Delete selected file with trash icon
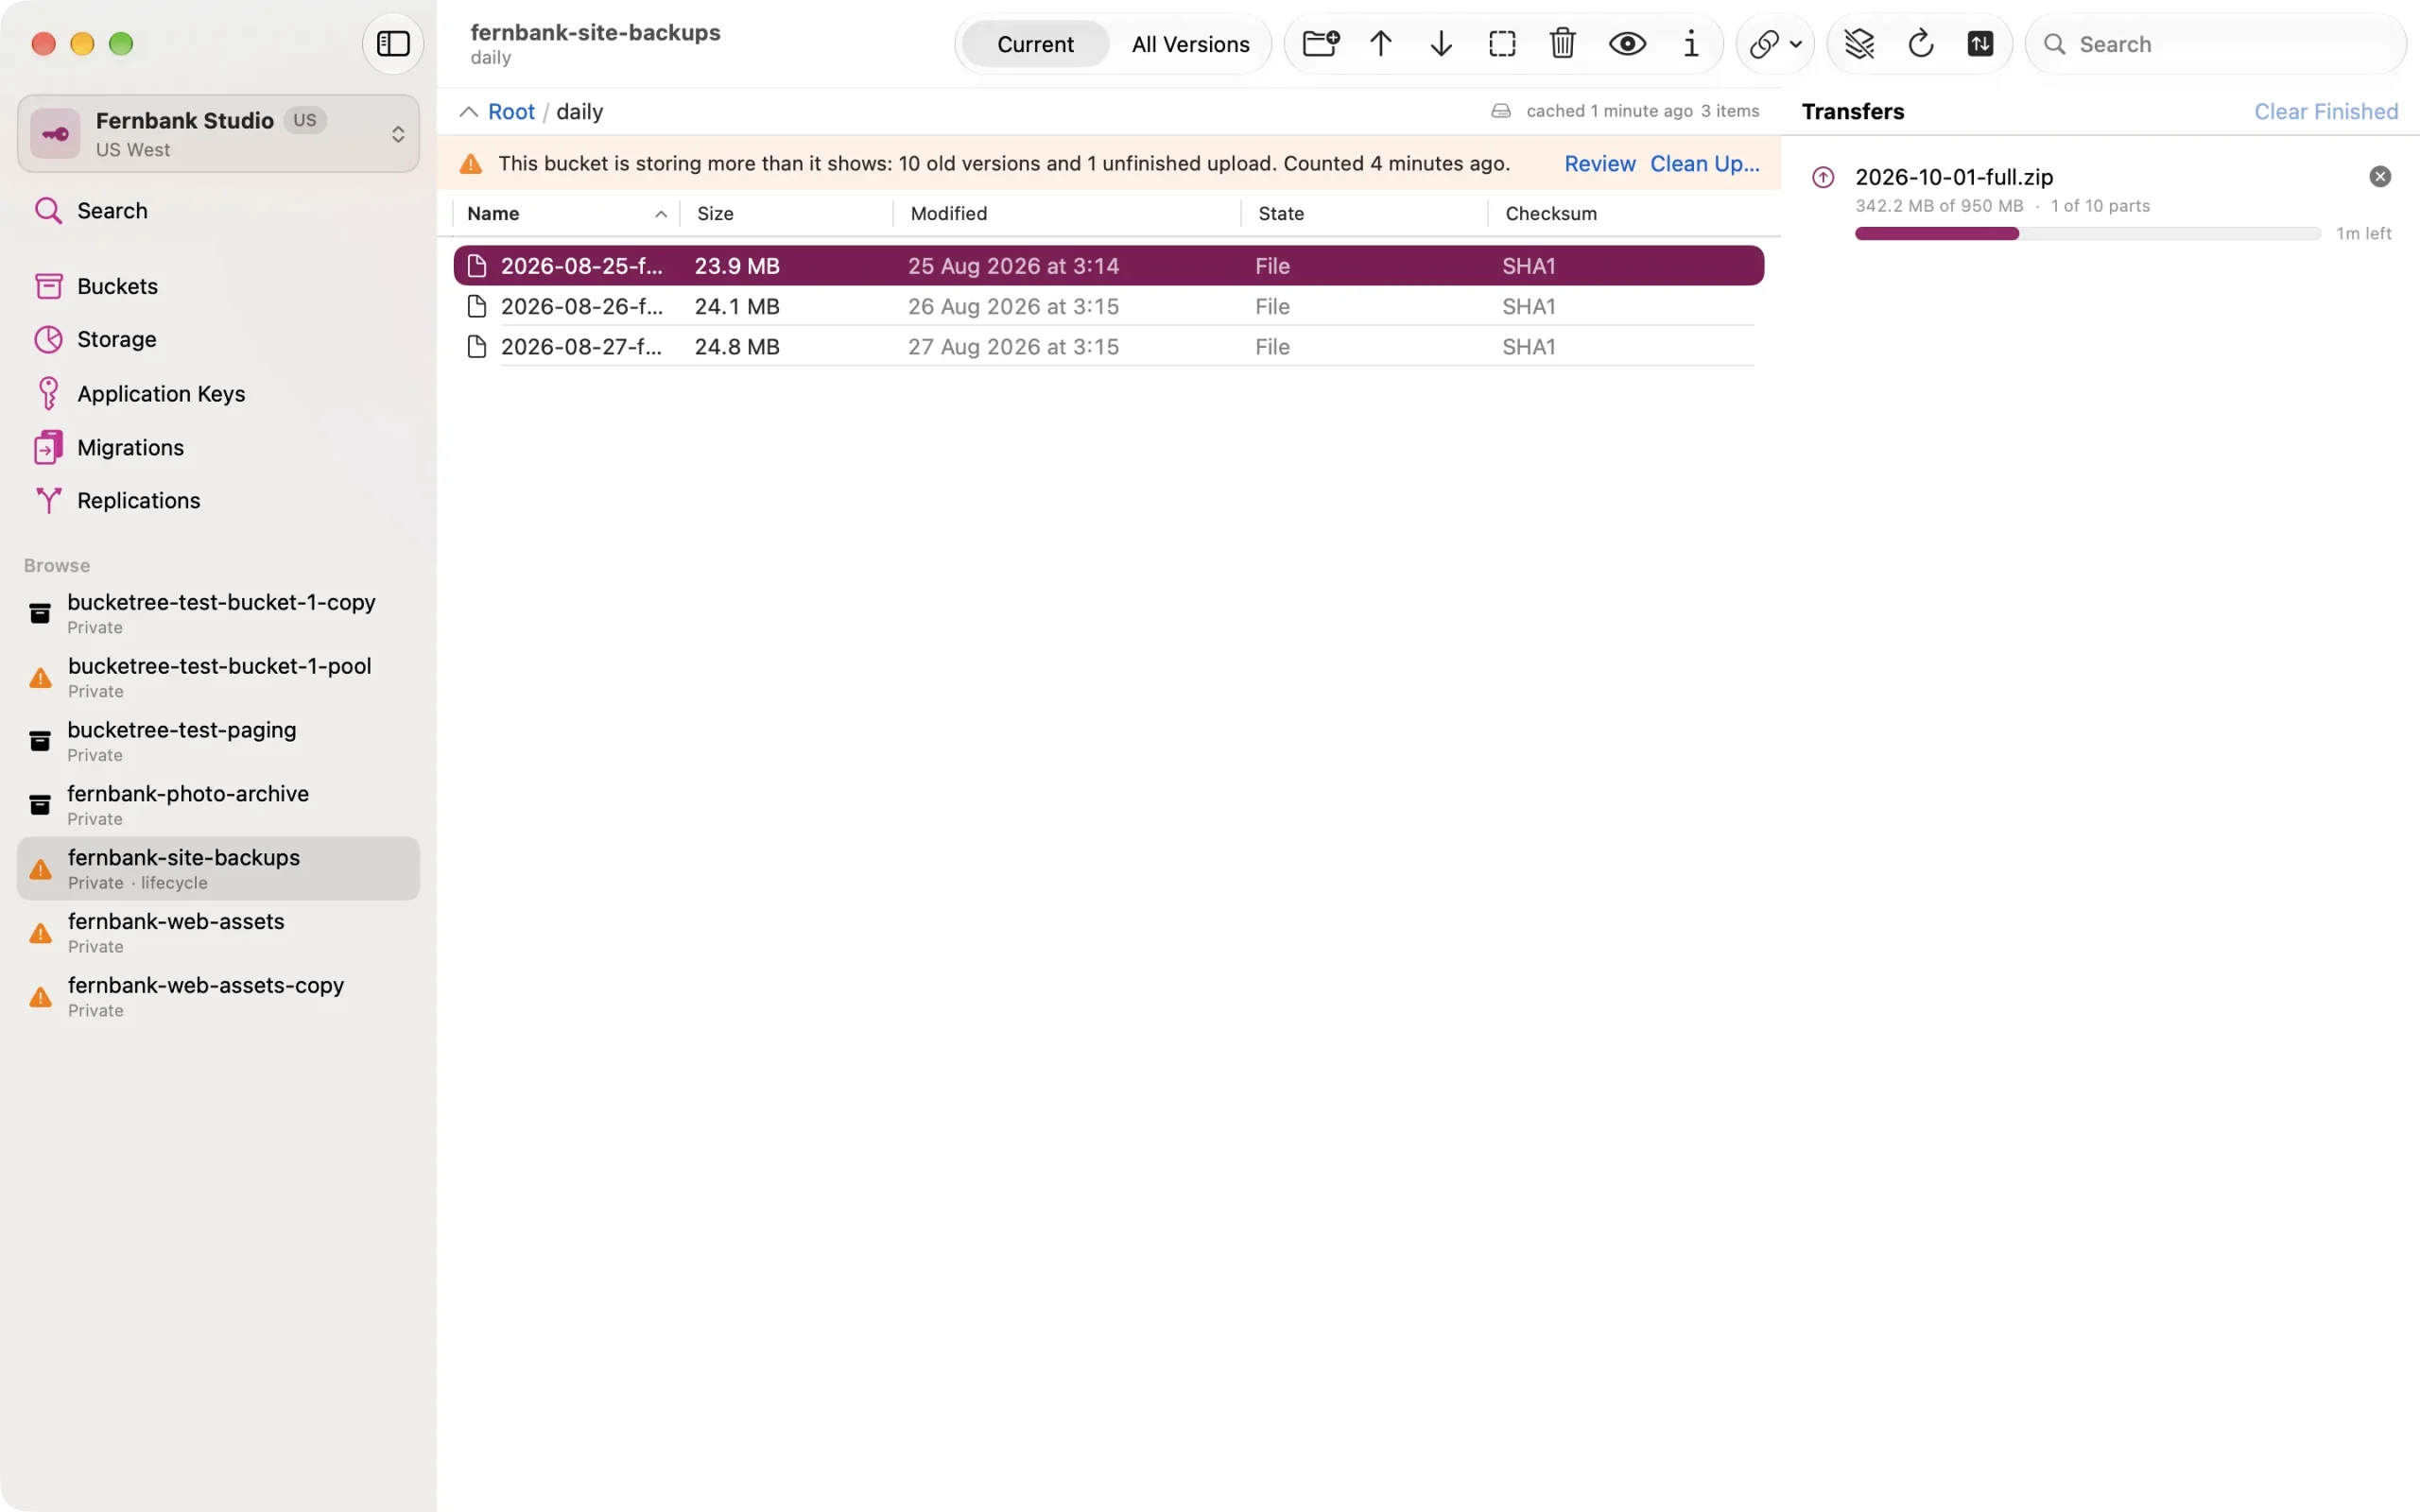The image size is (2420, 1512). click(1562, 44)
